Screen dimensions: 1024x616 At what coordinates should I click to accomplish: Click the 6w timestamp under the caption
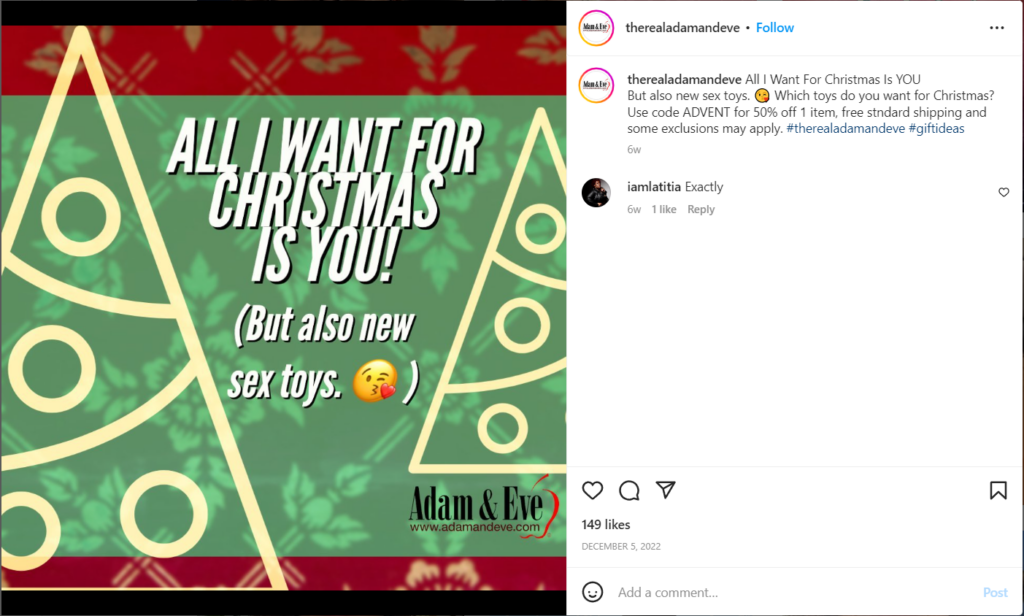pos(633,148)
